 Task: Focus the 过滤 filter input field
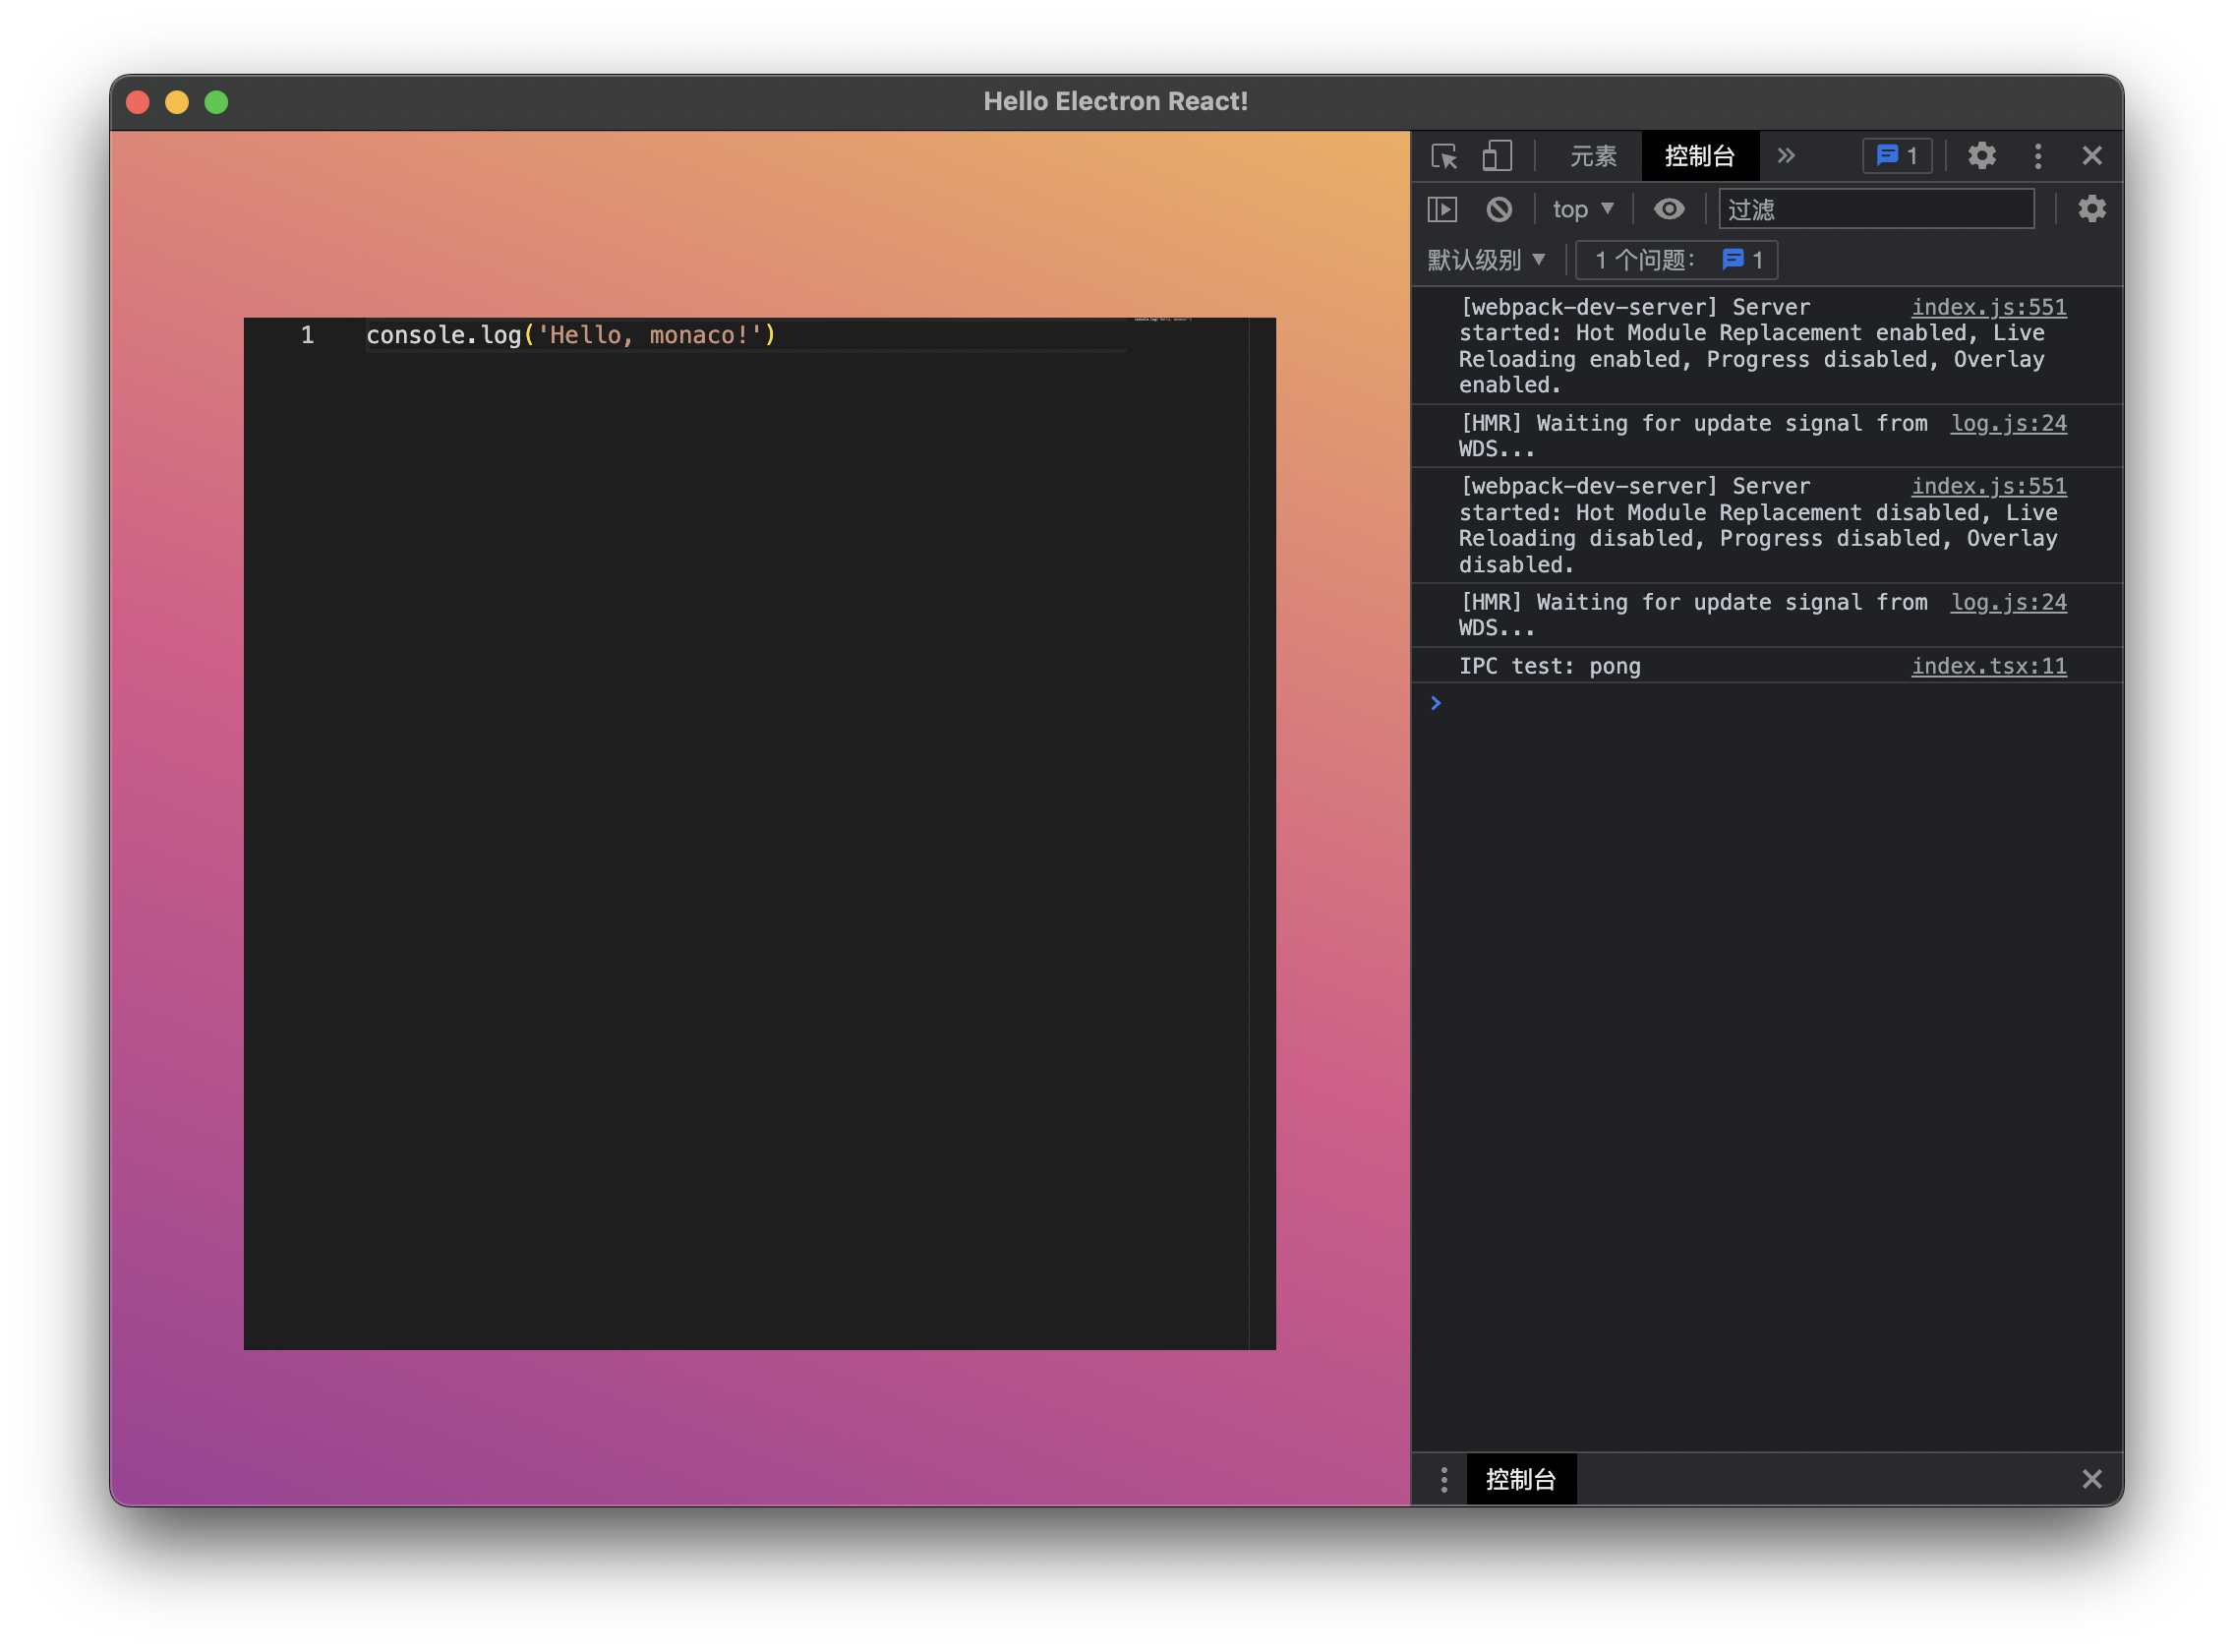click(1875, 209)
